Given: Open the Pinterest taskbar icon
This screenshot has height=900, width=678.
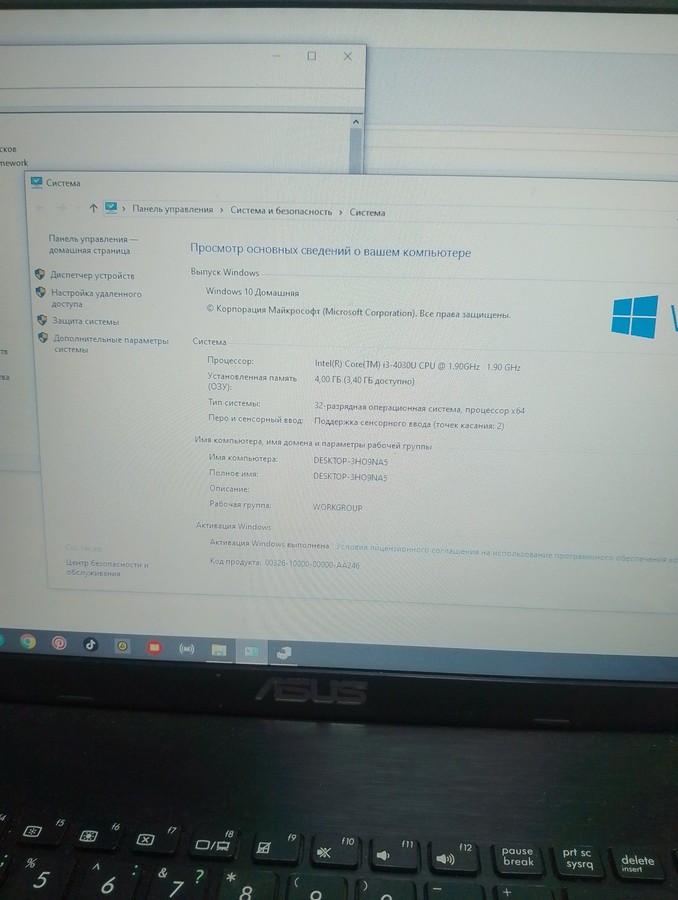Looking at the screenshot, I should click(59, 643).
